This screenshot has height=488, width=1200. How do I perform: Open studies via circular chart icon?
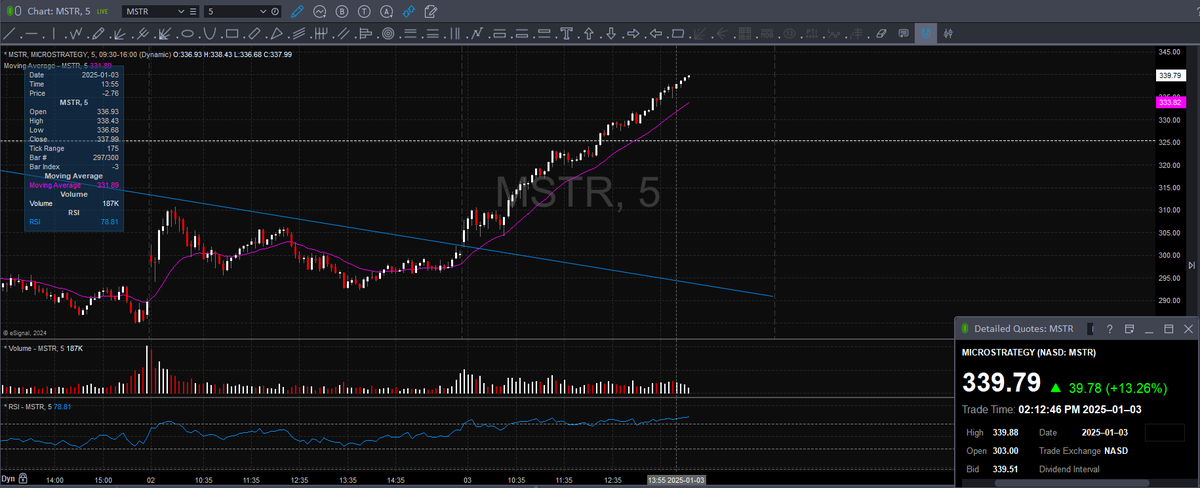pos(320,11)
